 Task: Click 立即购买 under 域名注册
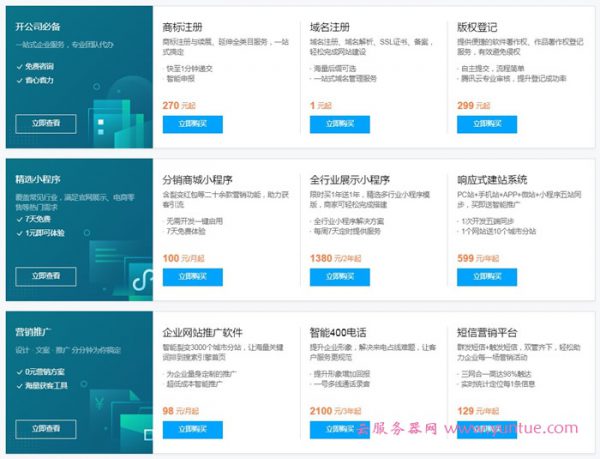(339, 124)
